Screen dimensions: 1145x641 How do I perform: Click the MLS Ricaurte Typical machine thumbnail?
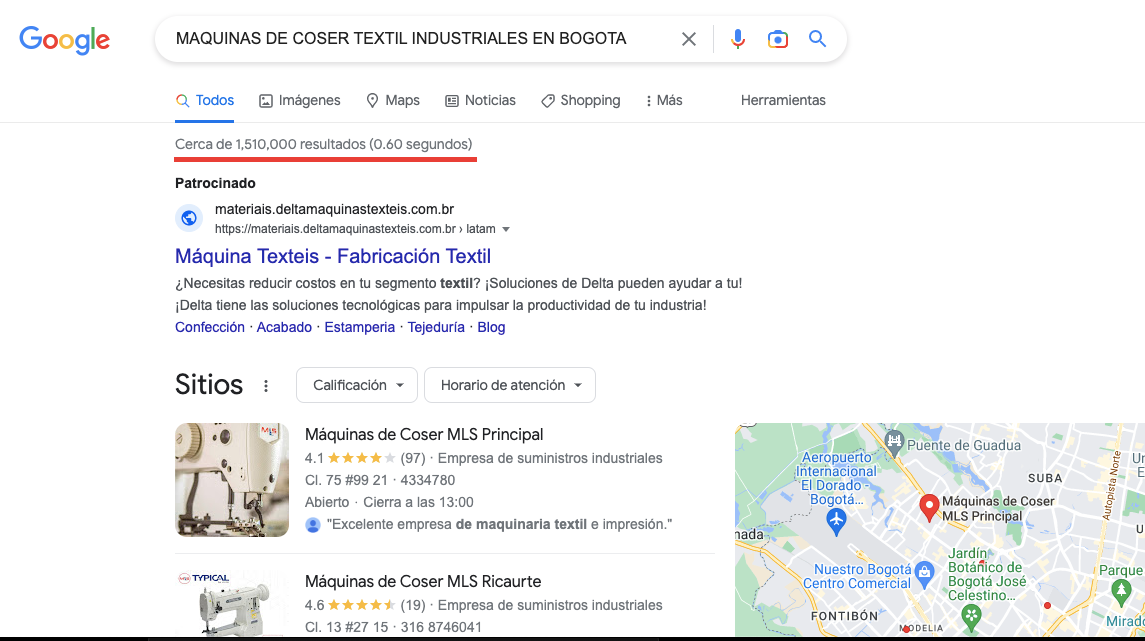[x=231, y=603]
